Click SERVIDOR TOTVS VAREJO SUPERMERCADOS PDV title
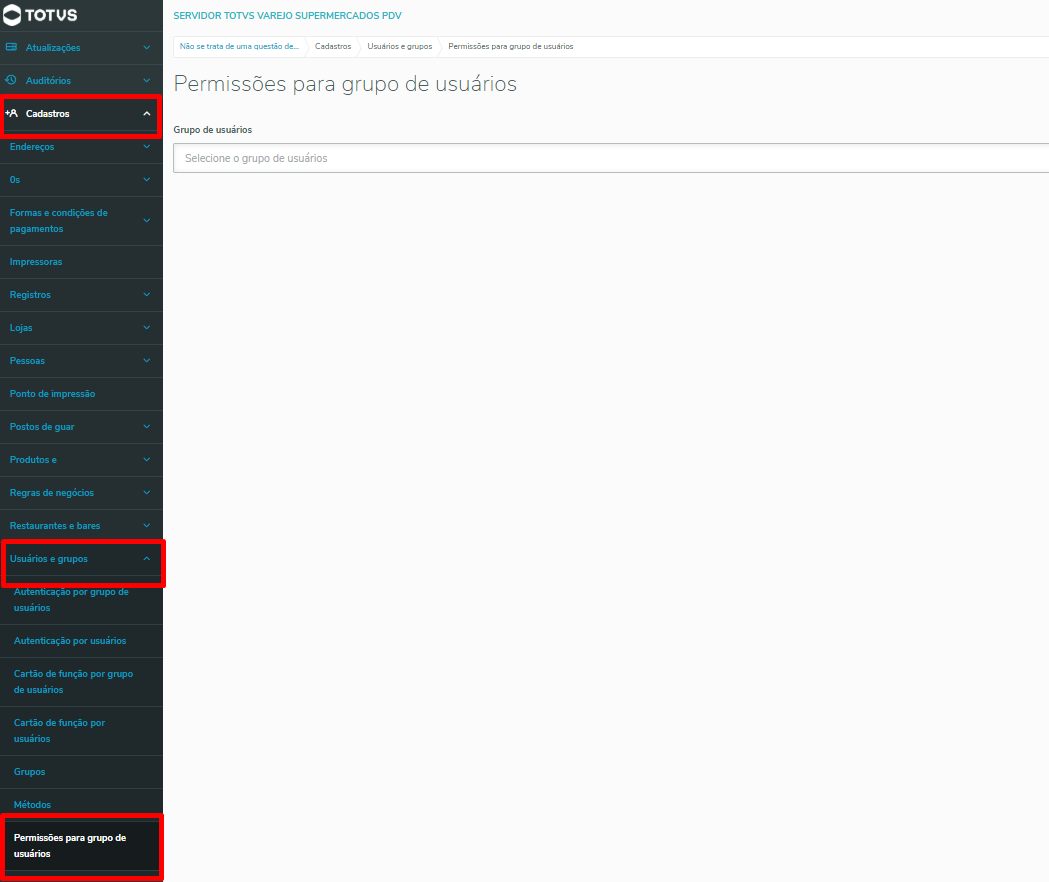The width and height of the screenshot is (1049, 882). pos(287,15)
